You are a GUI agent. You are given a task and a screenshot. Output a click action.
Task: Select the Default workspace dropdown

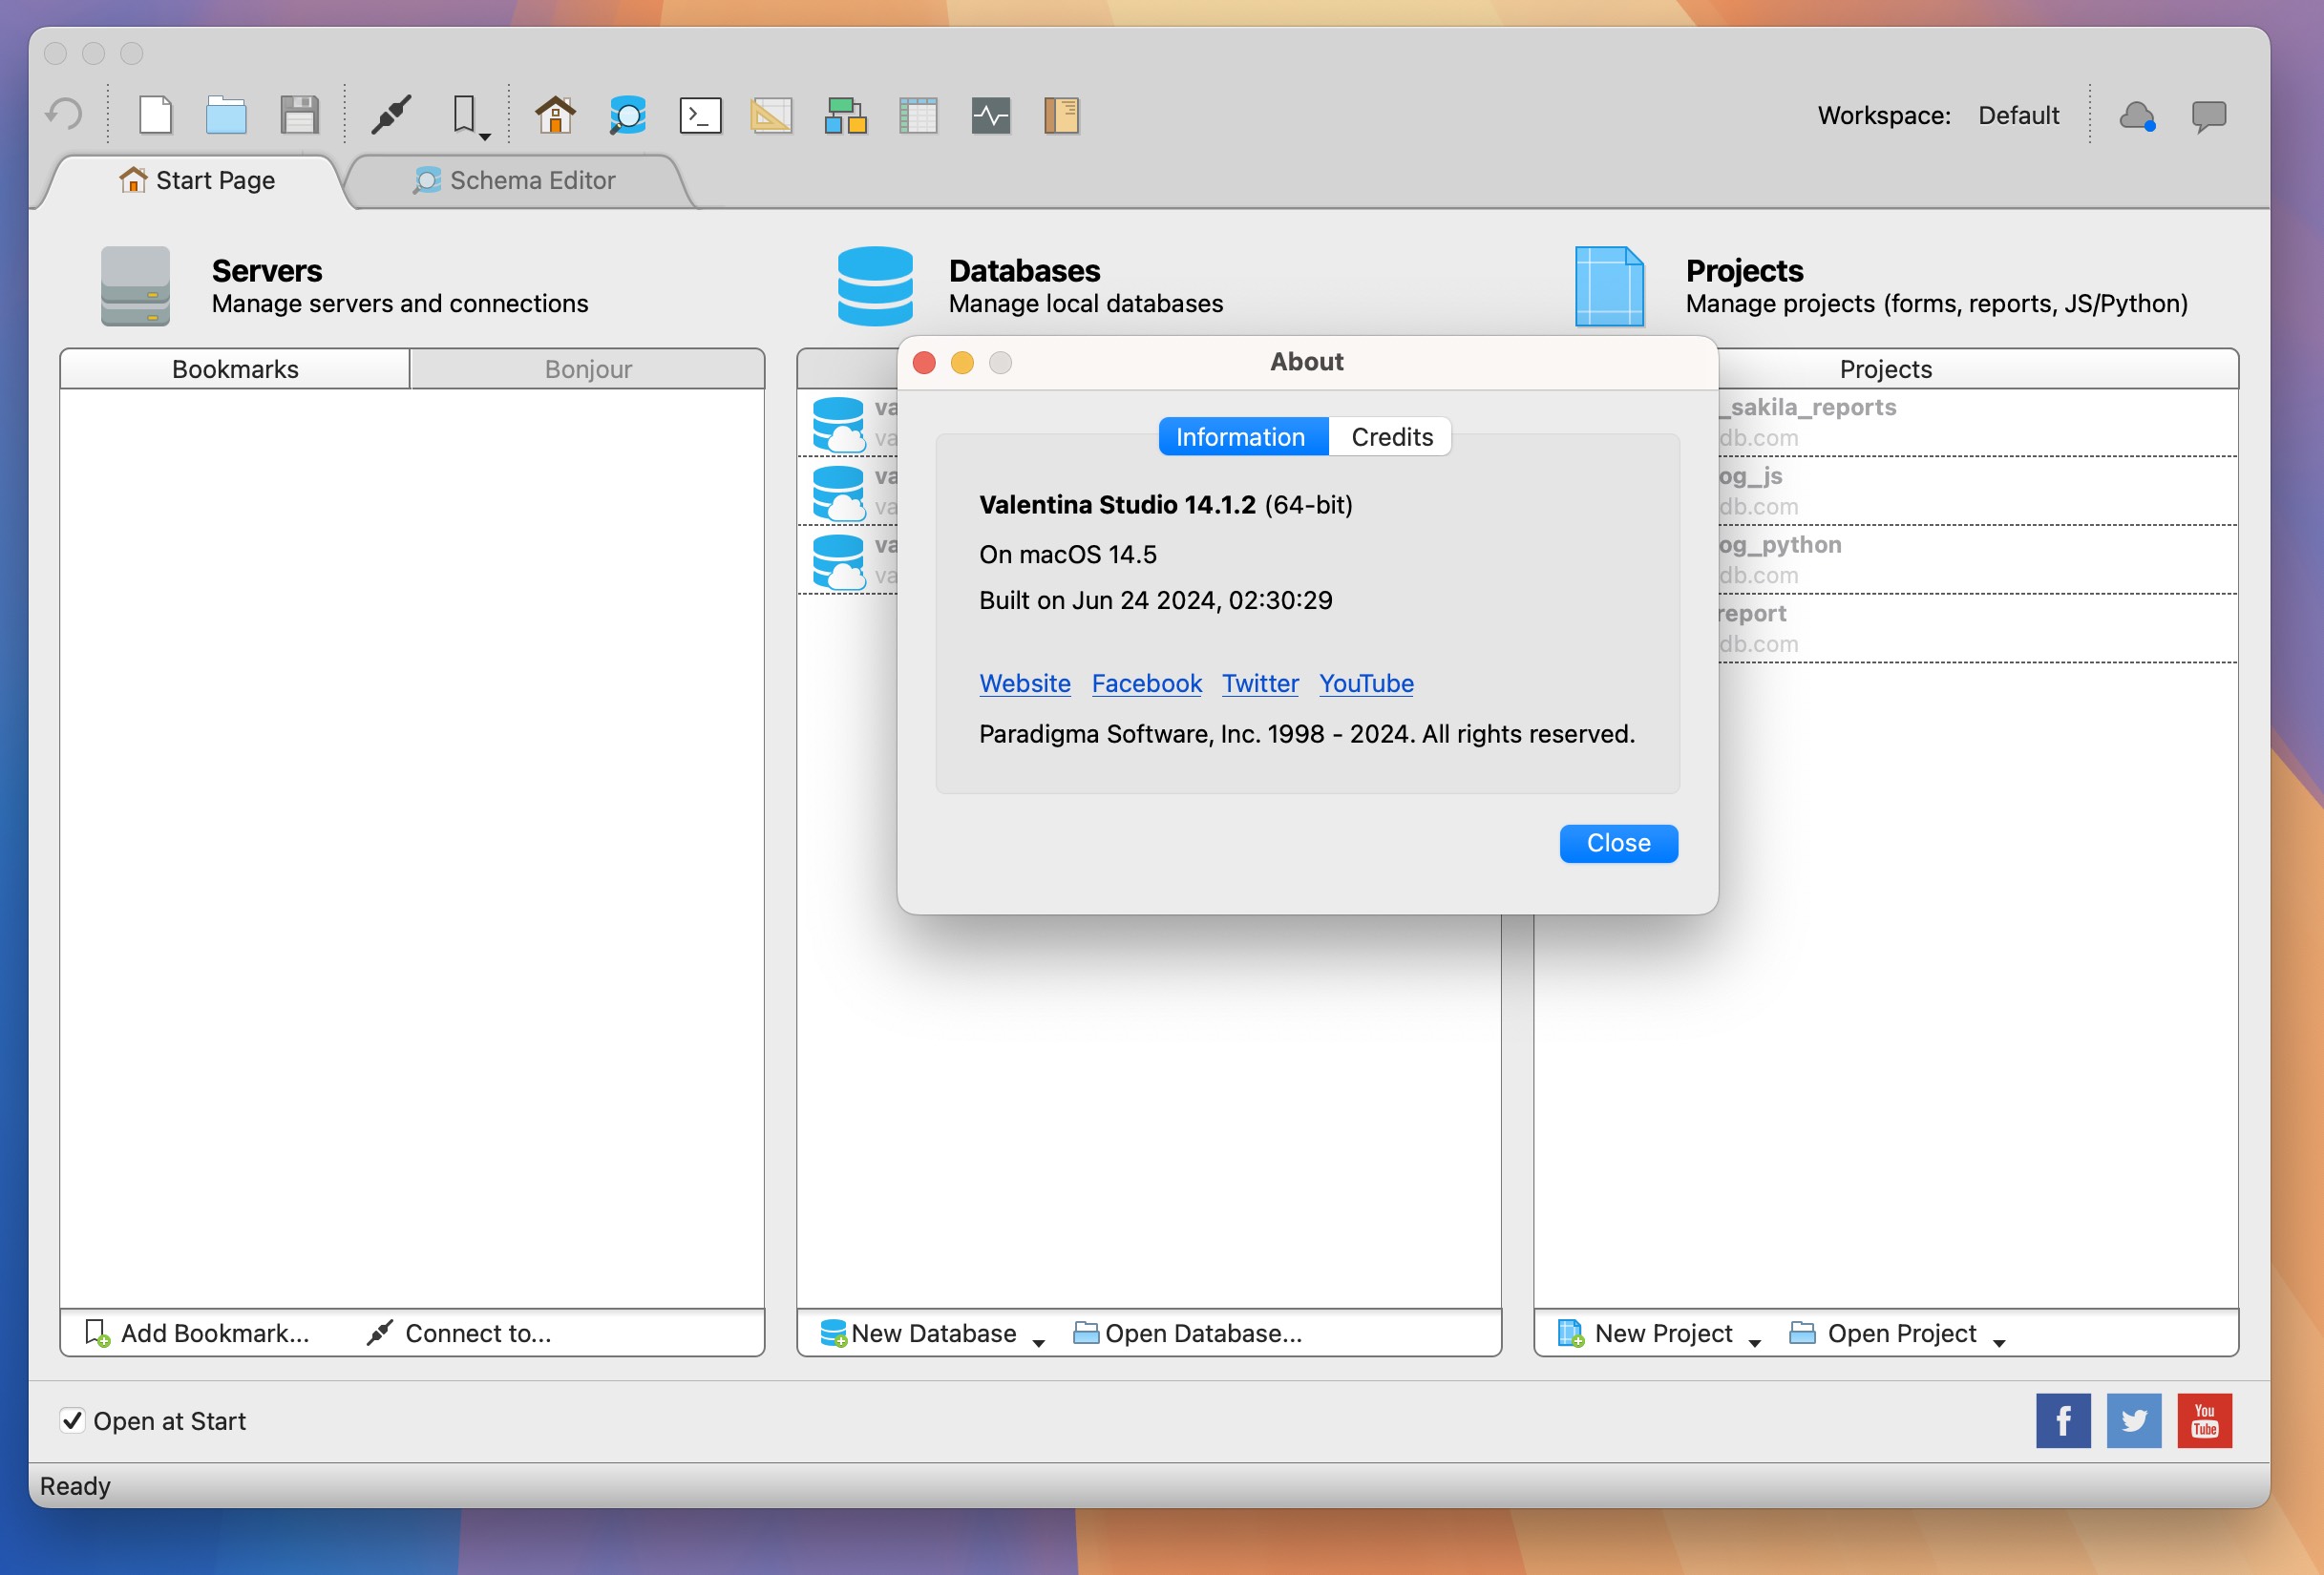coord(2018,116)
